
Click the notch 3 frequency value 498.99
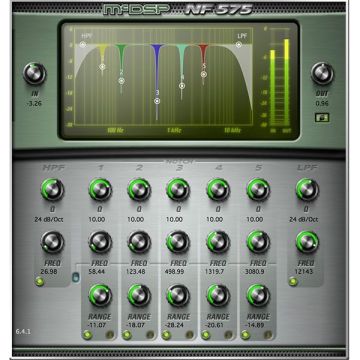tap(175, 272)
